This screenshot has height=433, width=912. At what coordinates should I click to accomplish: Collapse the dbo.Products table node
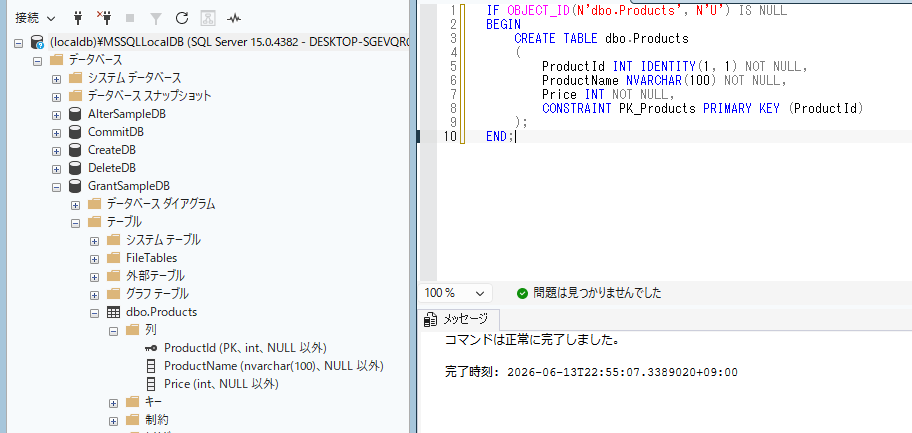coord(94,313)
